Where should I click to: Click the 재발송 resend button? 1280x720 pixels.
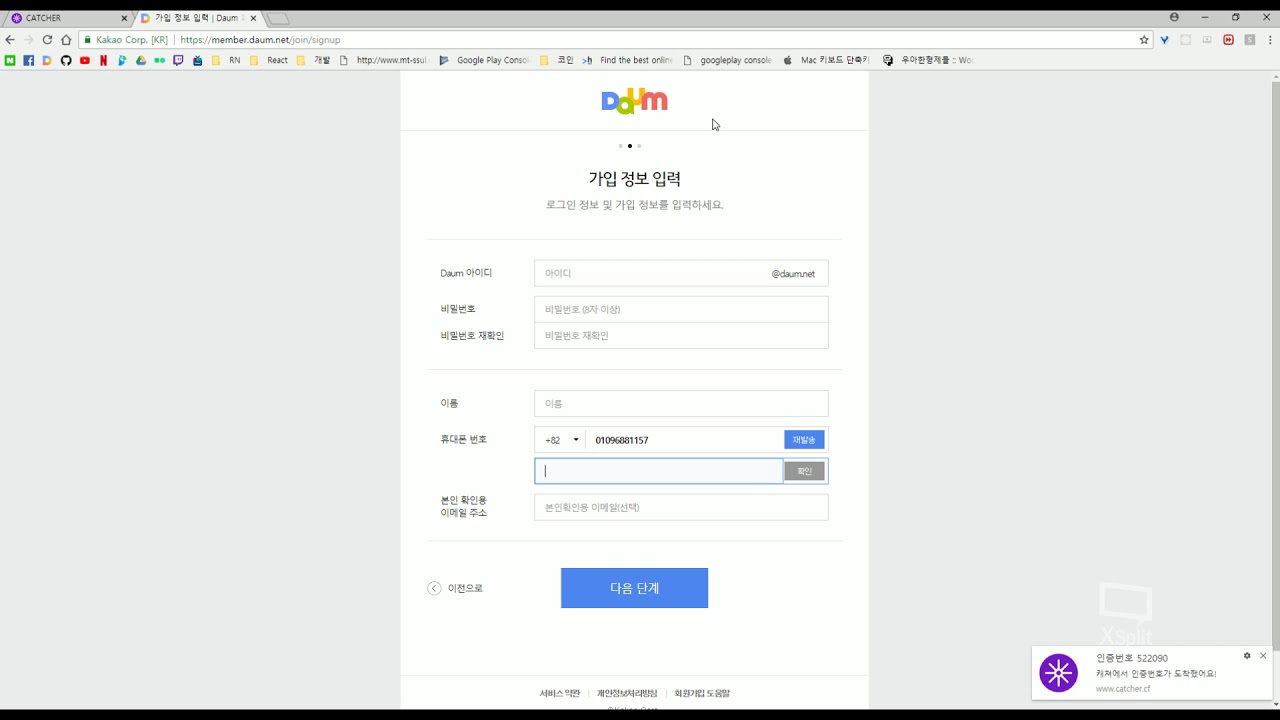point(804,440)
